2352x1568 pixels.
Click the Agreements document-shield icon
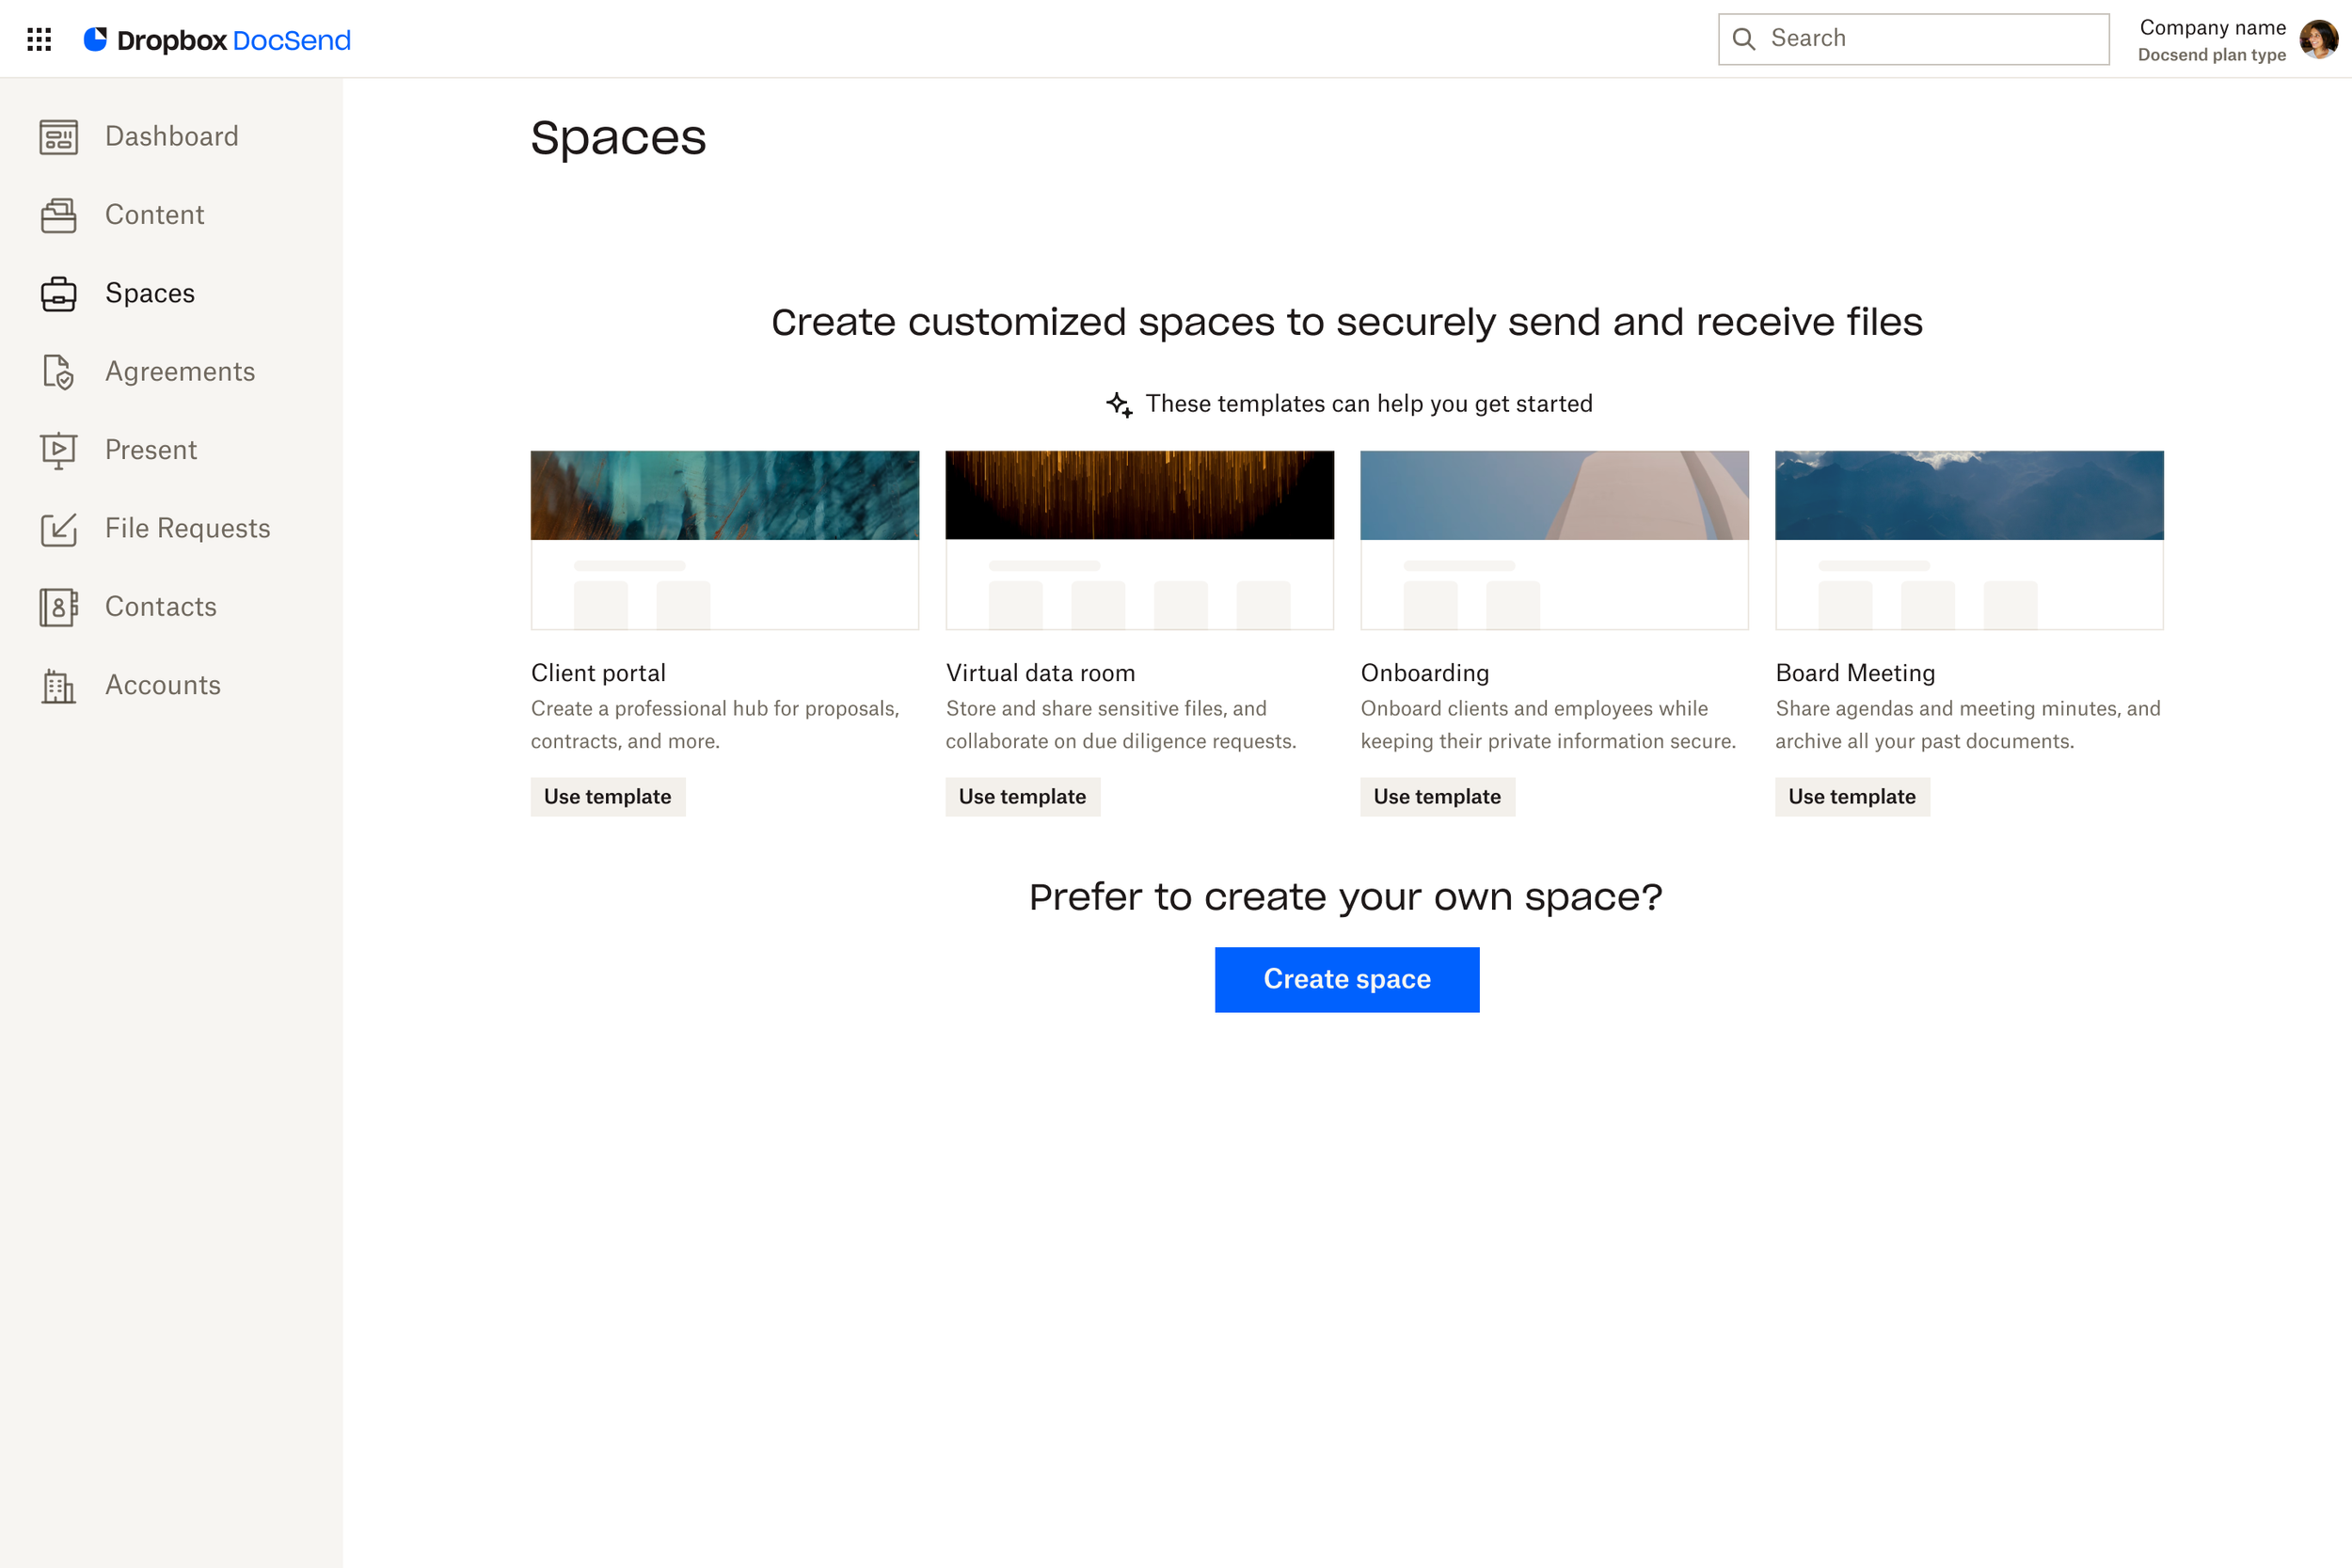(58, 372)
